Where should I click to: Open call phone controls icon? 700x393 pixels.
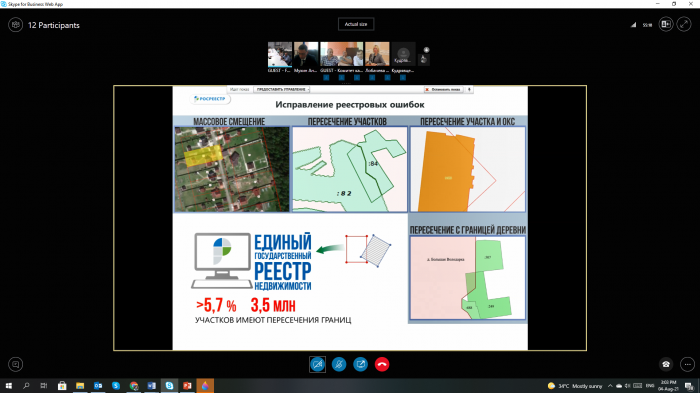[666, 364]
